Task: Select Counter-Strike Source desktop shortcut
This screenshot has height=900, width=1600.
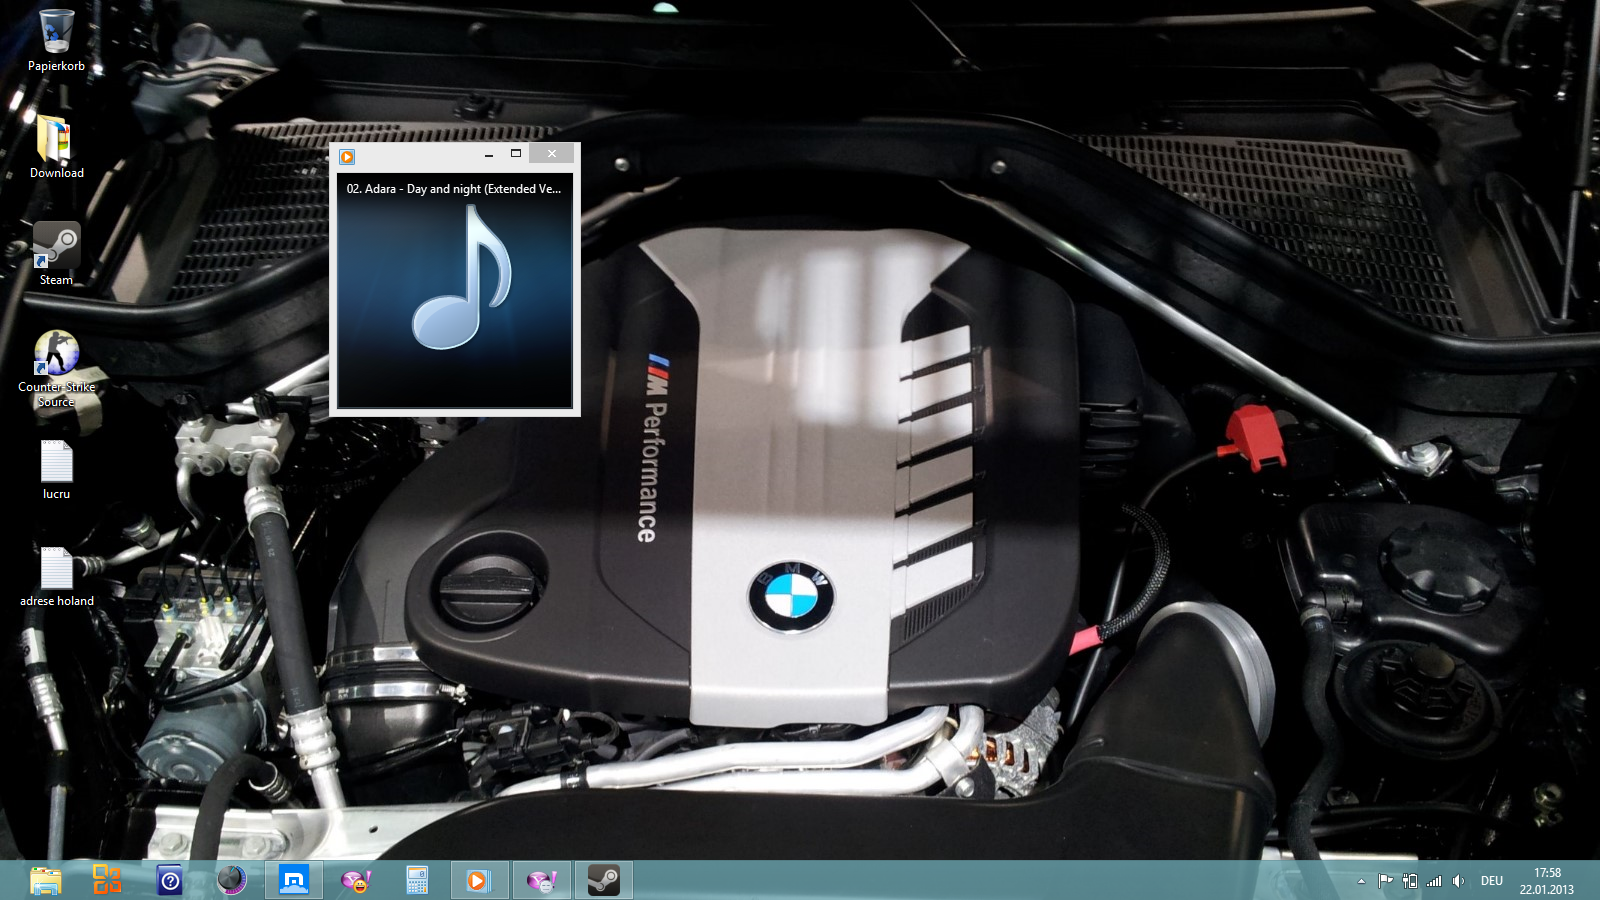Action: [56, 368]
